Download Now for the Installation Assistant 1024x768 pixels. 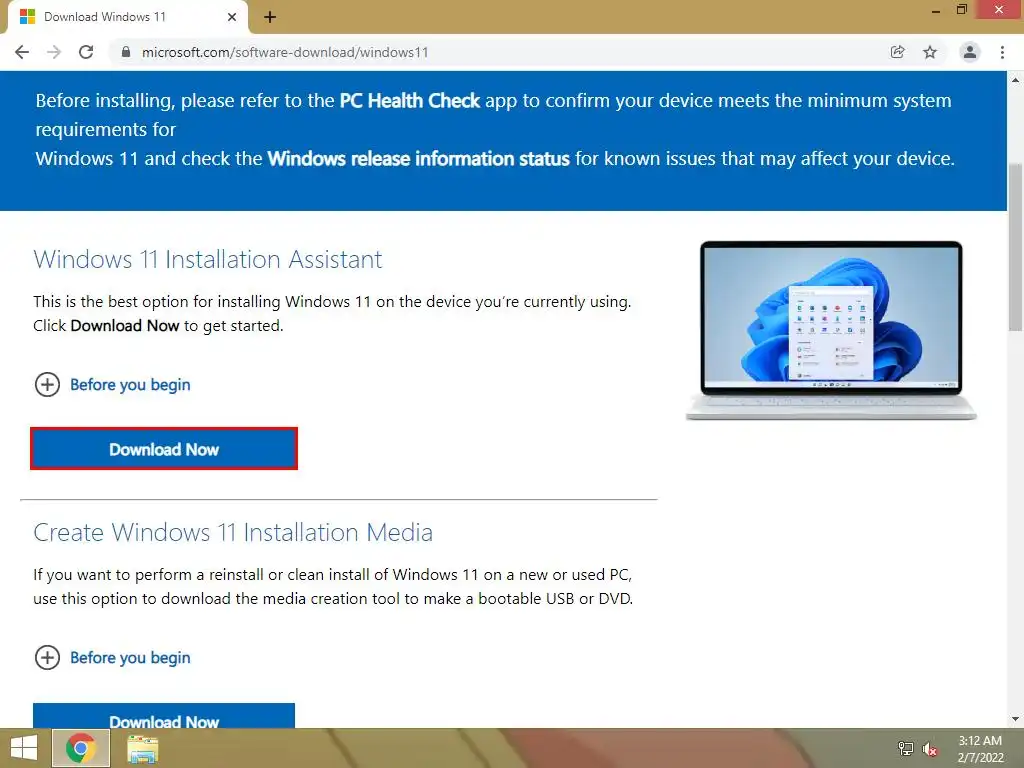tap(164, 449)
